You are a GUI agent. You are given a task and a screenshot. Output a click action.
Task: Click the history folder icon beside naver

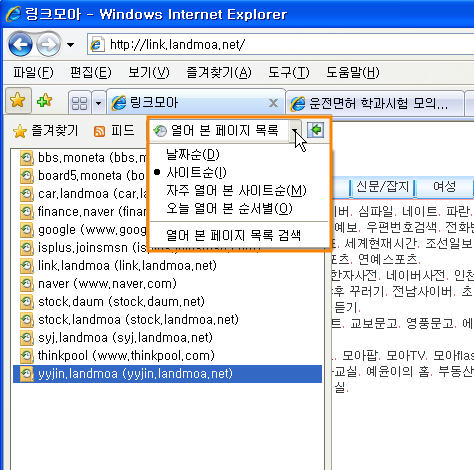[26, 284]
